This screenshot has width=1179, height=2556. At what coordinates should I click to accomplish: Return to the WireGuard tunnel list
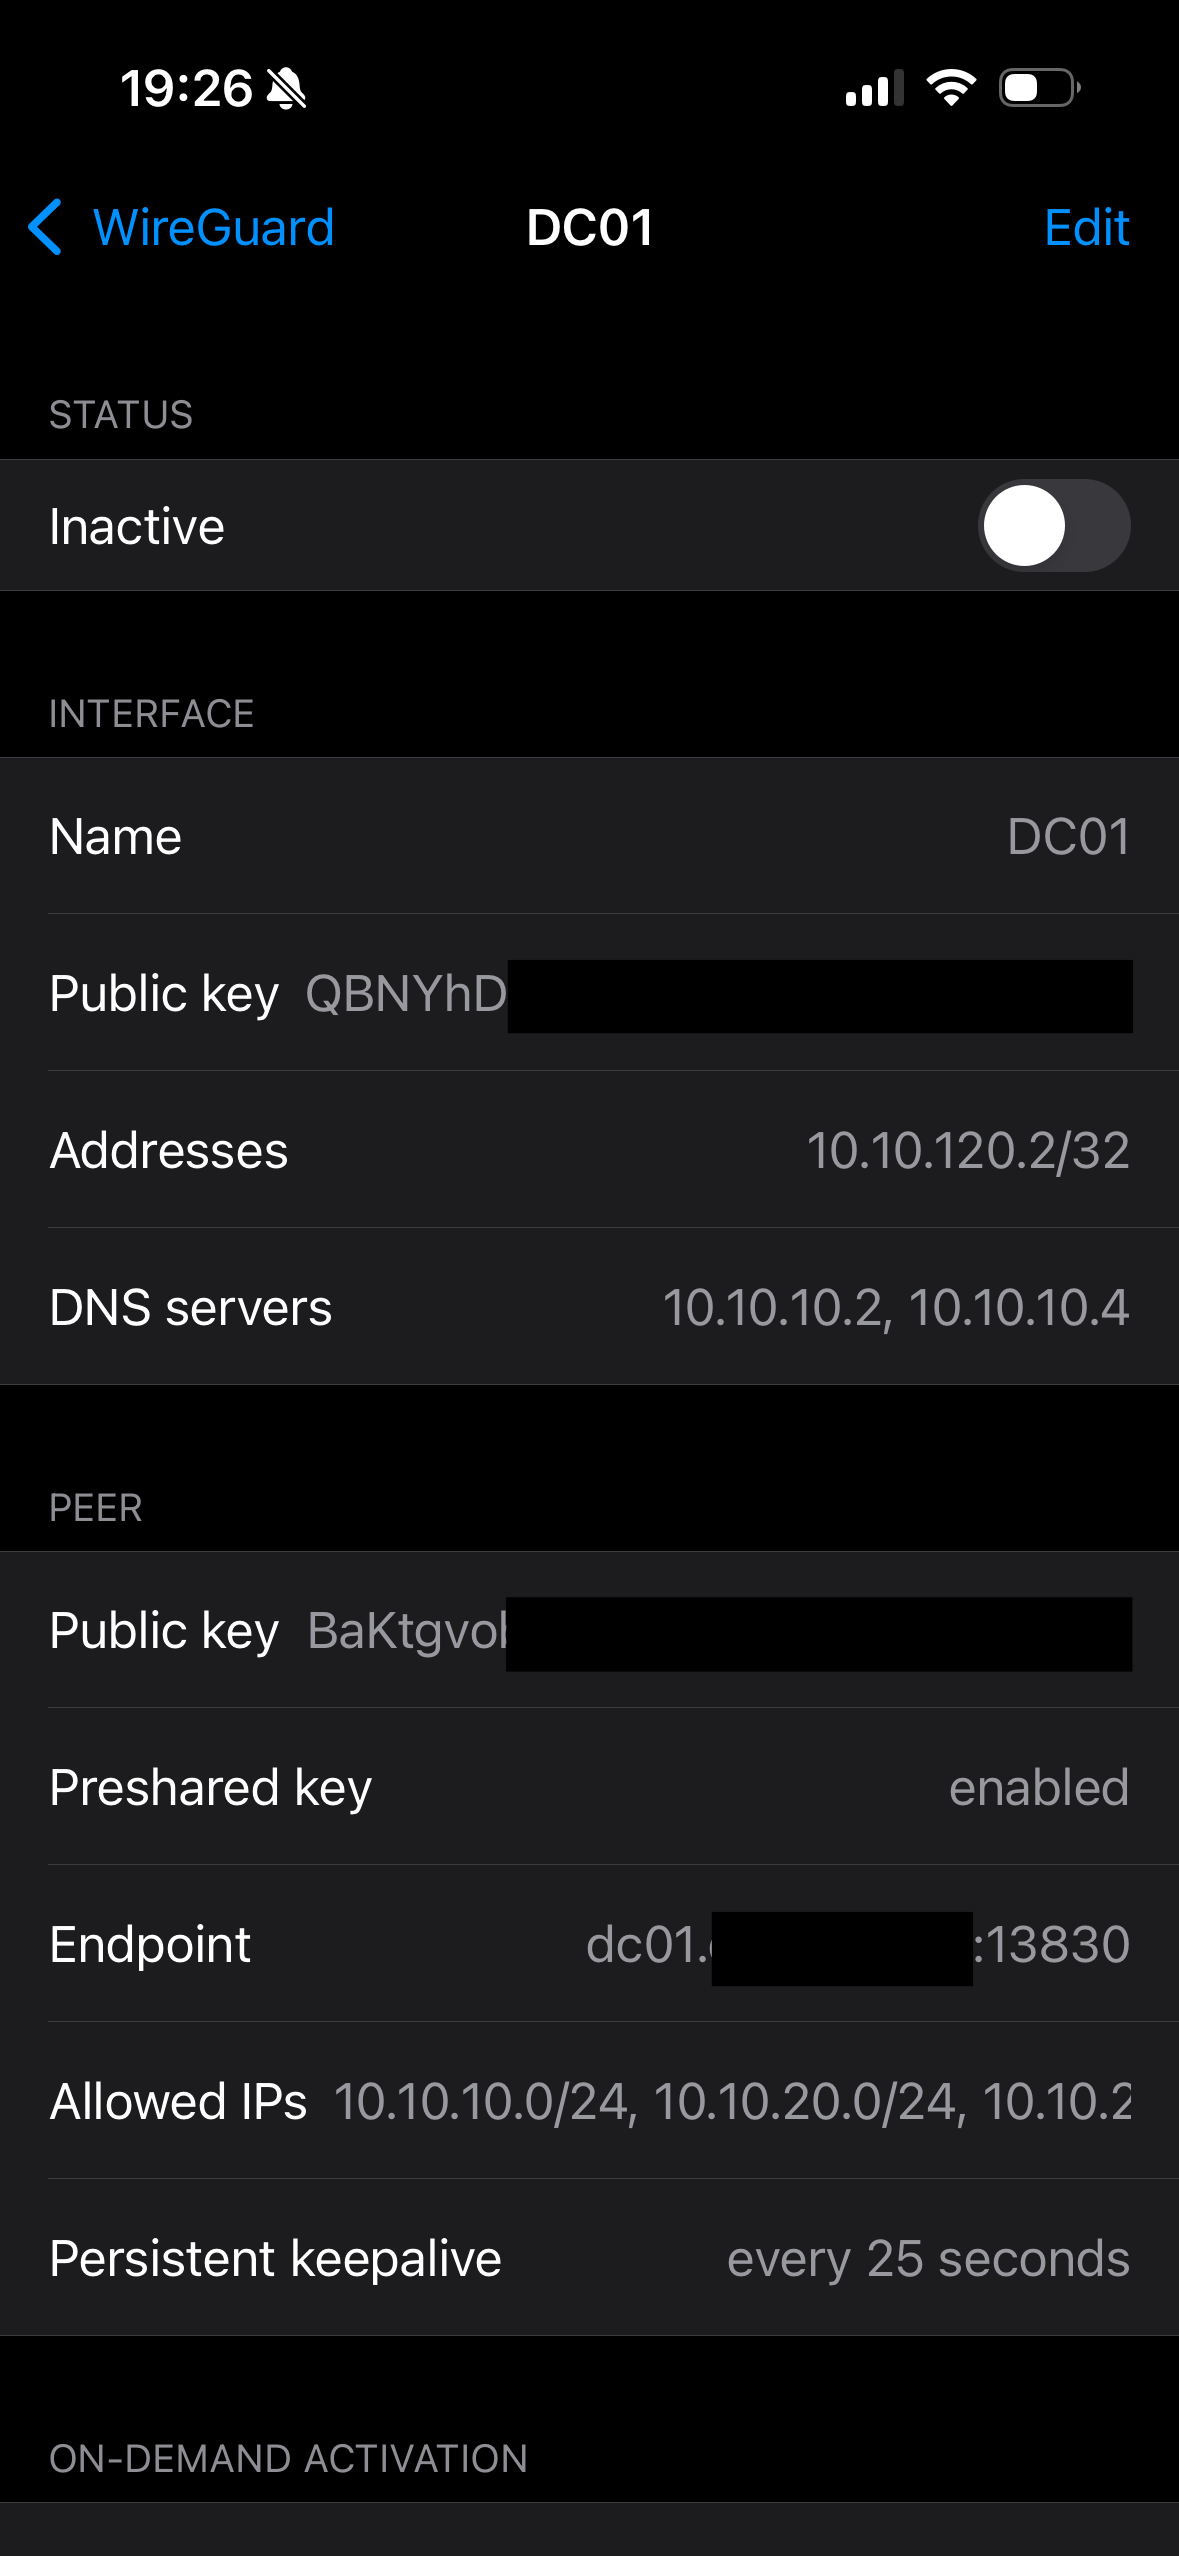click(x=211, y=228)
